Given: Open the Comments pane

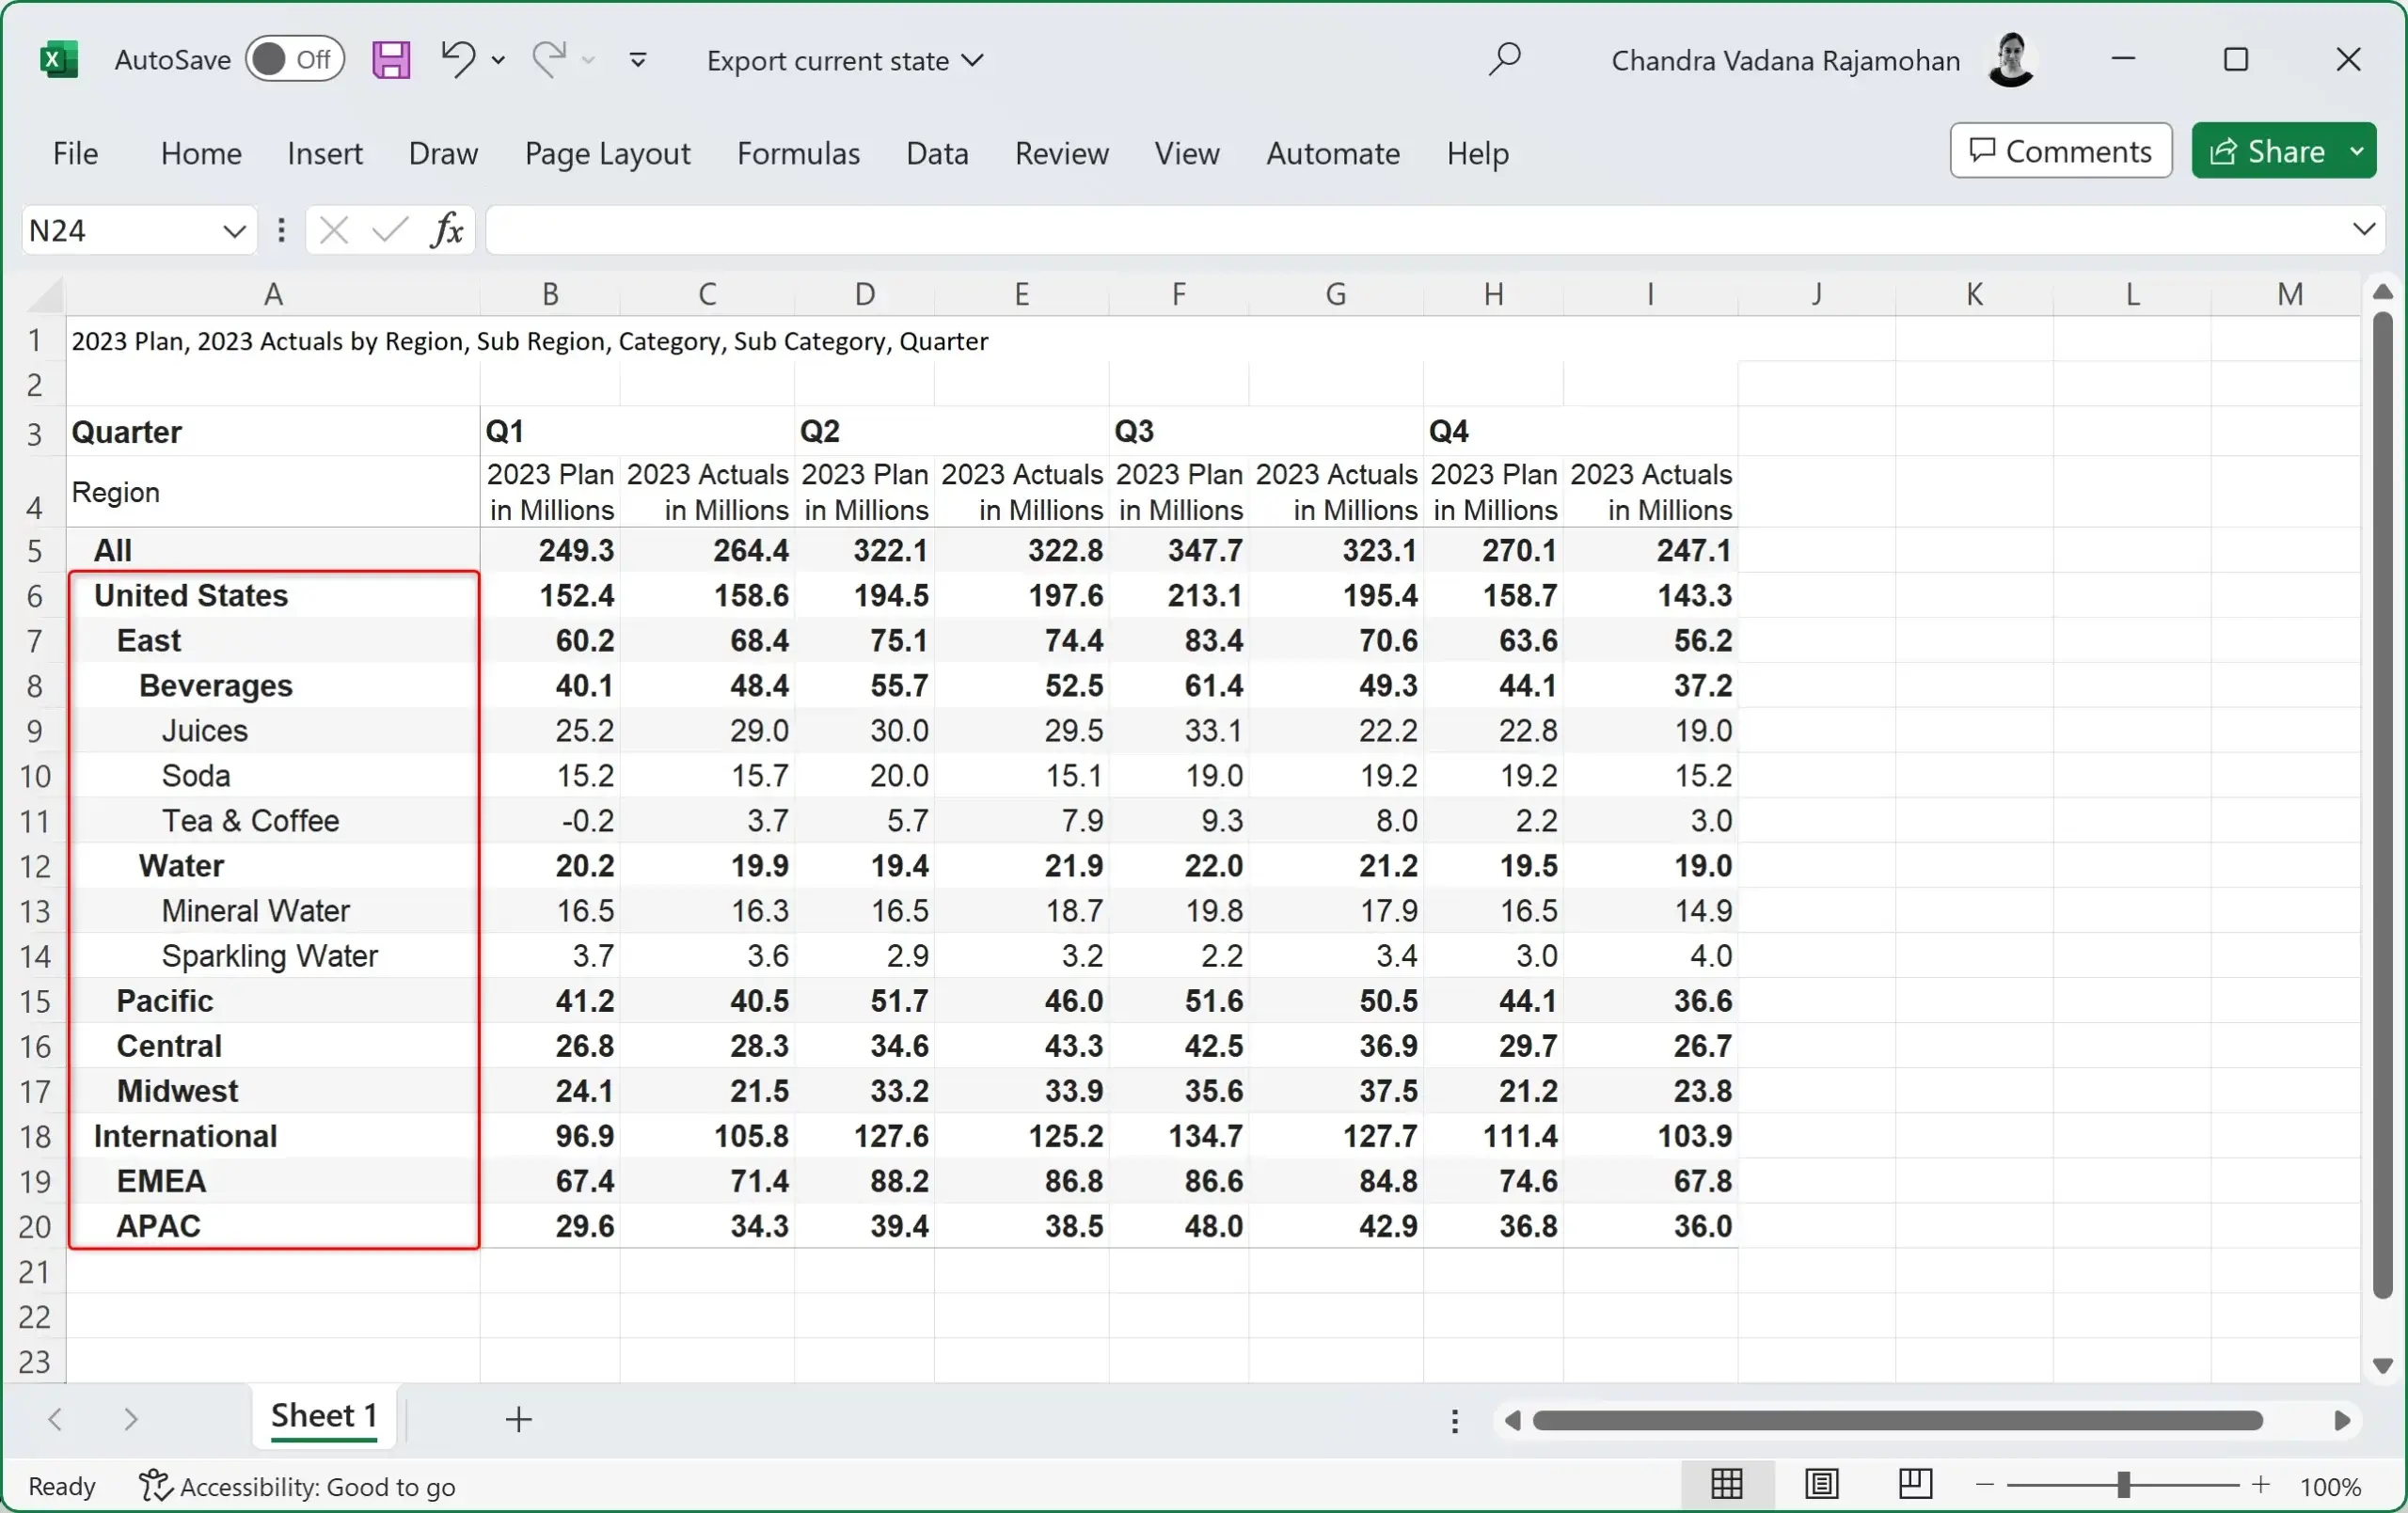Looking at the screenshot, I should click(x=2061, y=151).
